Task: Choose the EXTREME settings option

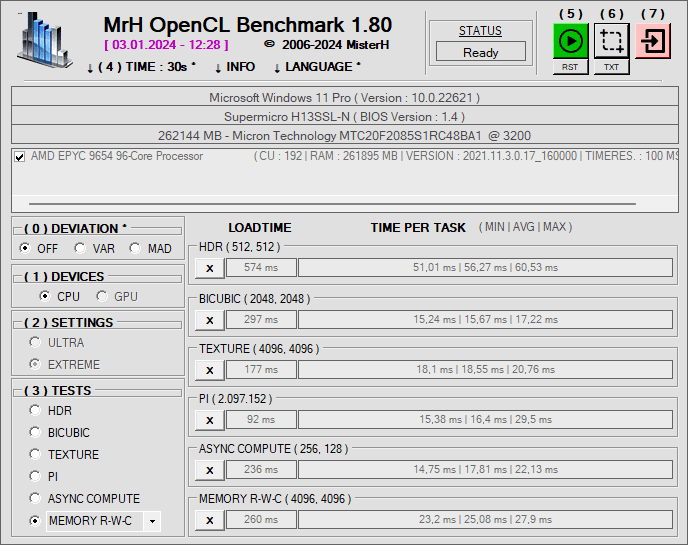Action: coord(35,364)
